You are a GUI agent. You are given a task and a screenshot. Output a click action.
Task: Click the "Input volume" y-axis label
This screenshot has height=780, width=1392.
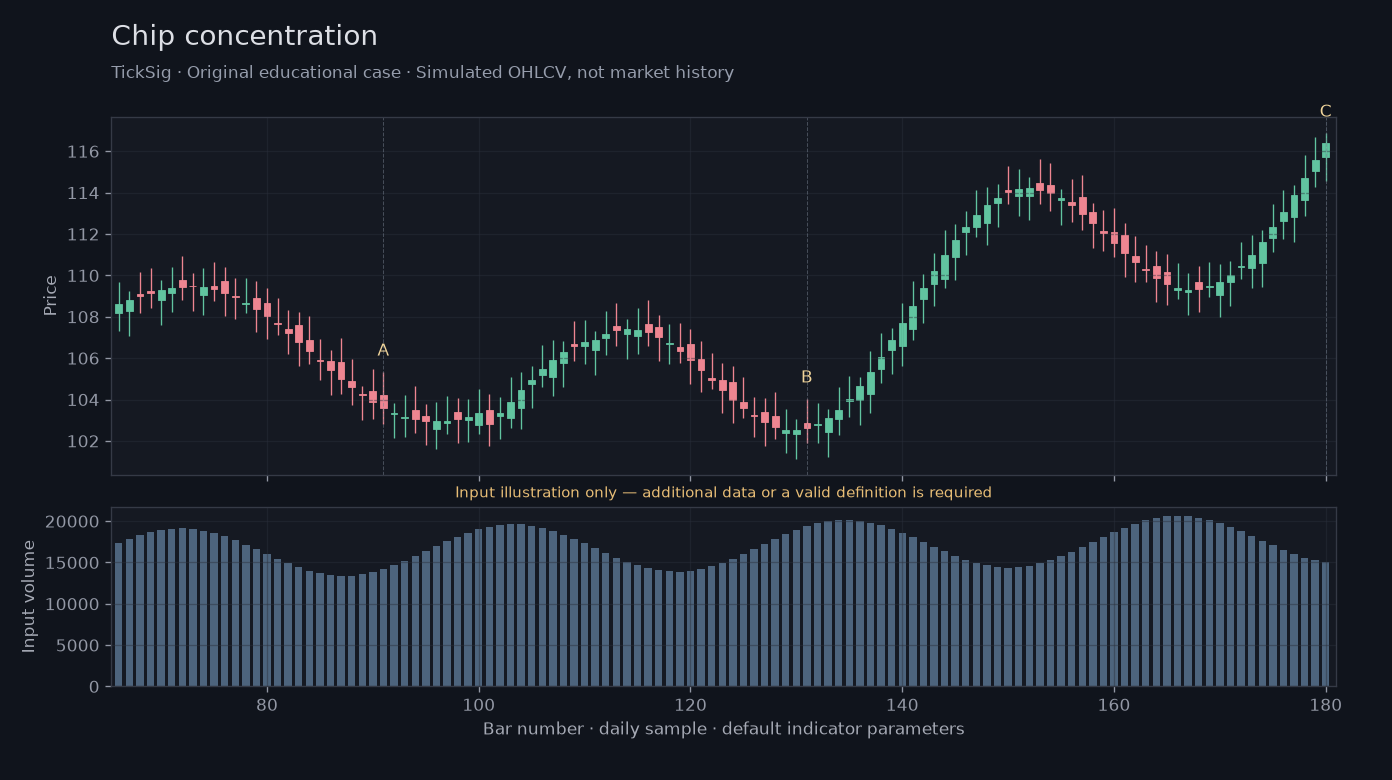pos(29,596)
